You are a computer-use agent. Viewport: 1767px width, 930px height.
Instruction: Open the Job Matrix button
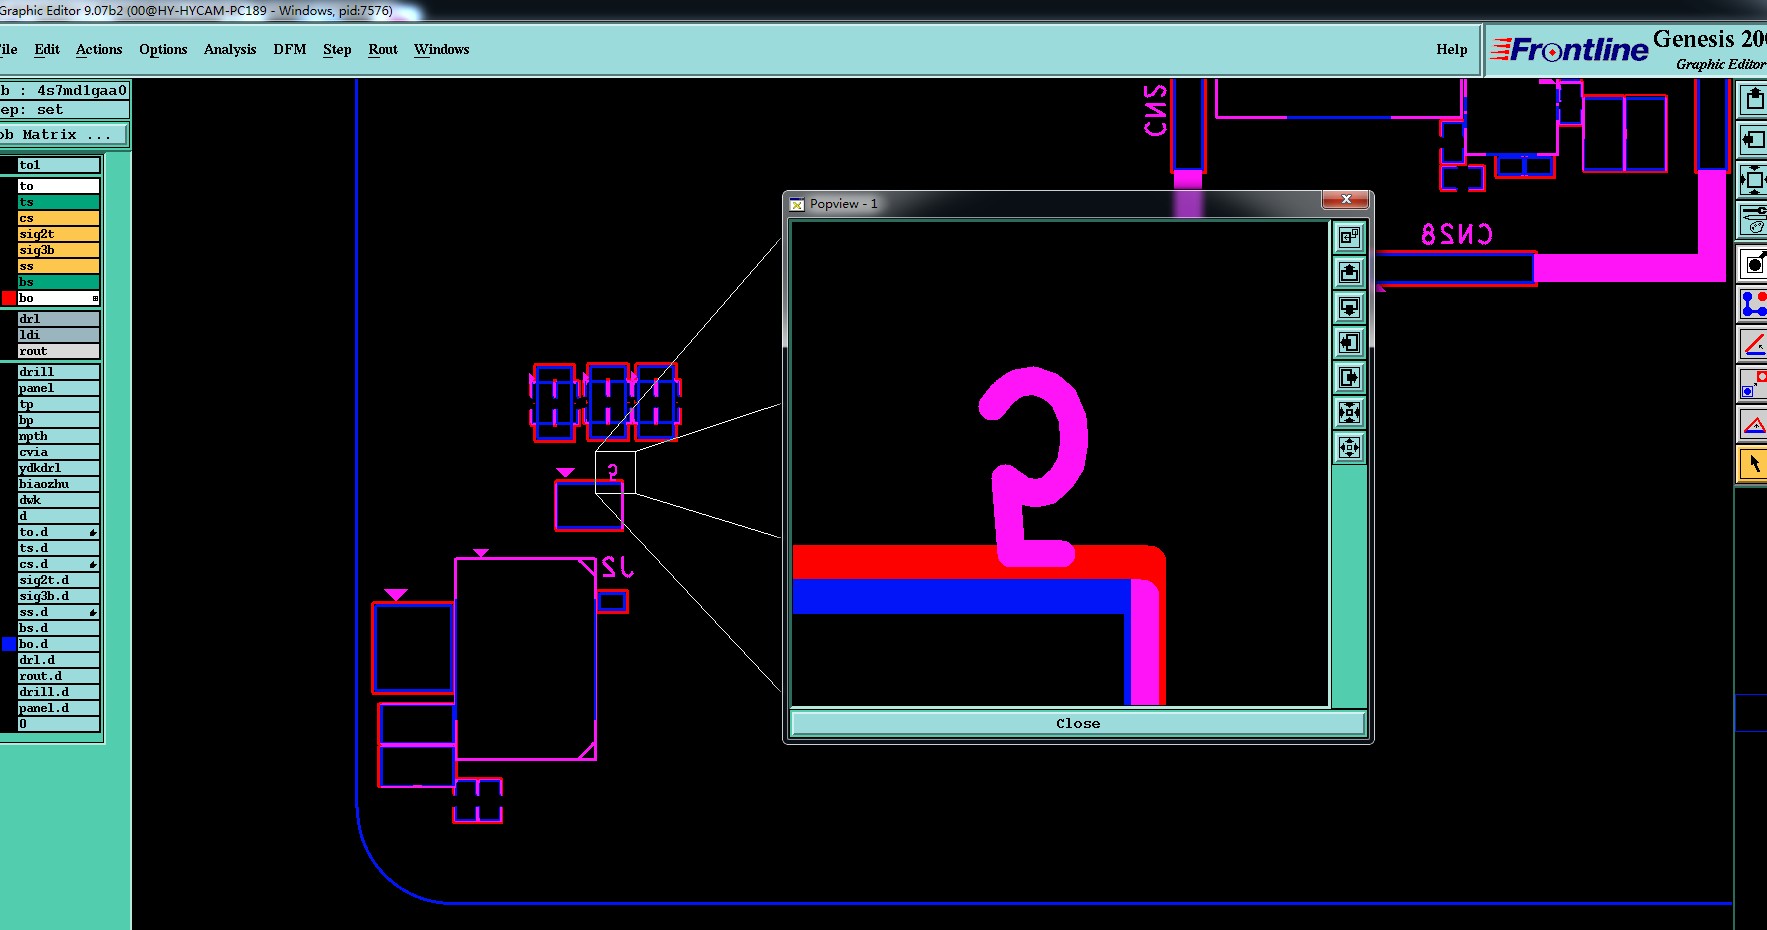[x=63, y=134]
